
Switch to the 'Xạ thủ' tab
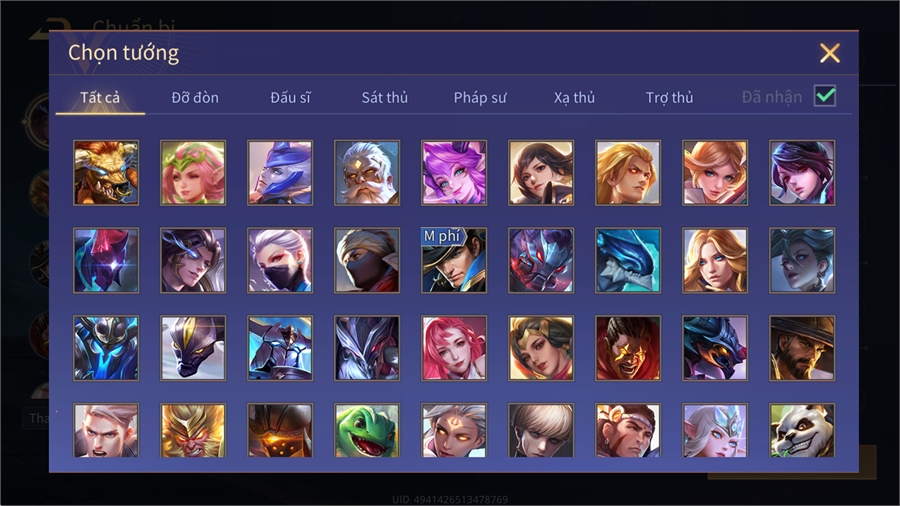pyautogui.click(x=574, y=98)
